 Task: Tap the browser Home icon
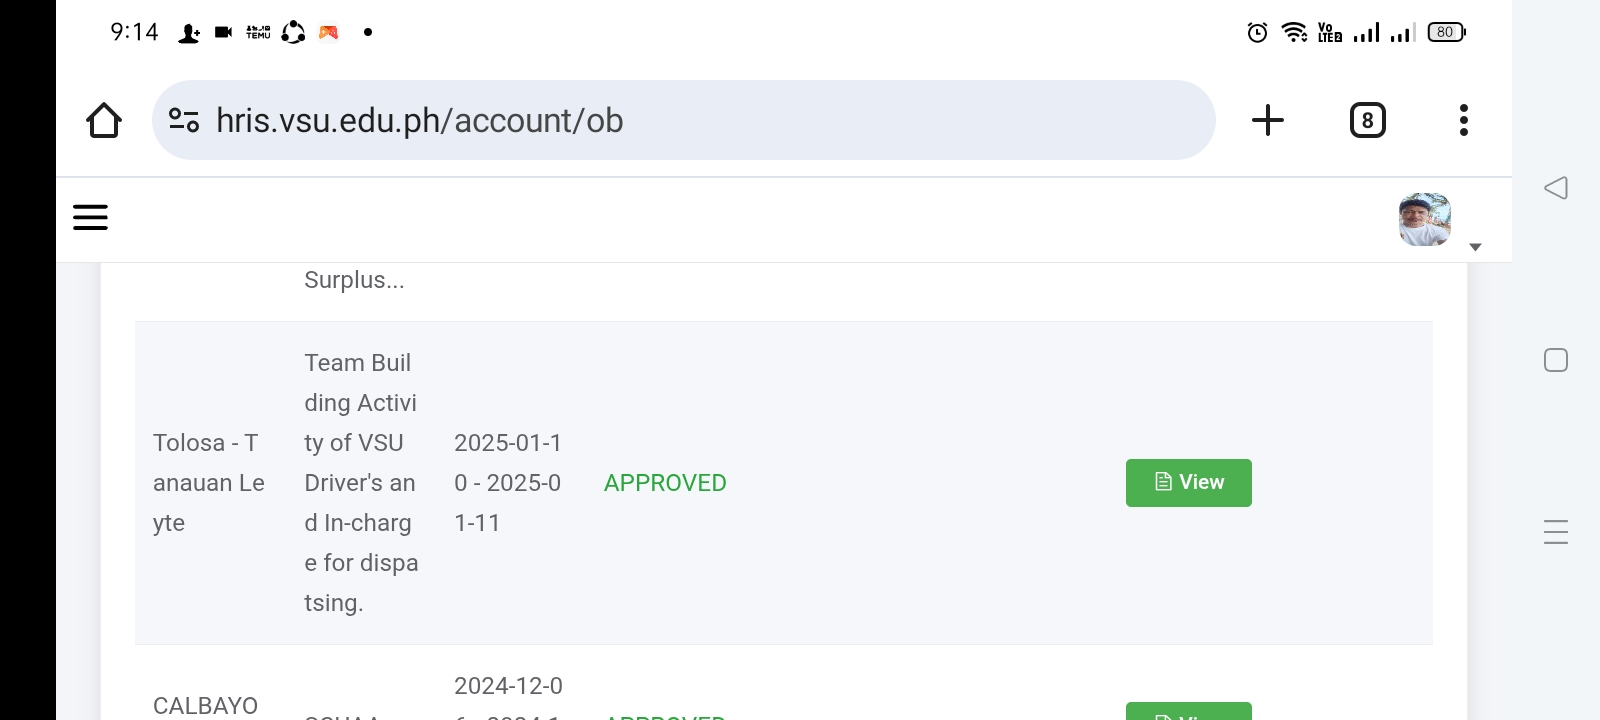(x=104, y=120)
